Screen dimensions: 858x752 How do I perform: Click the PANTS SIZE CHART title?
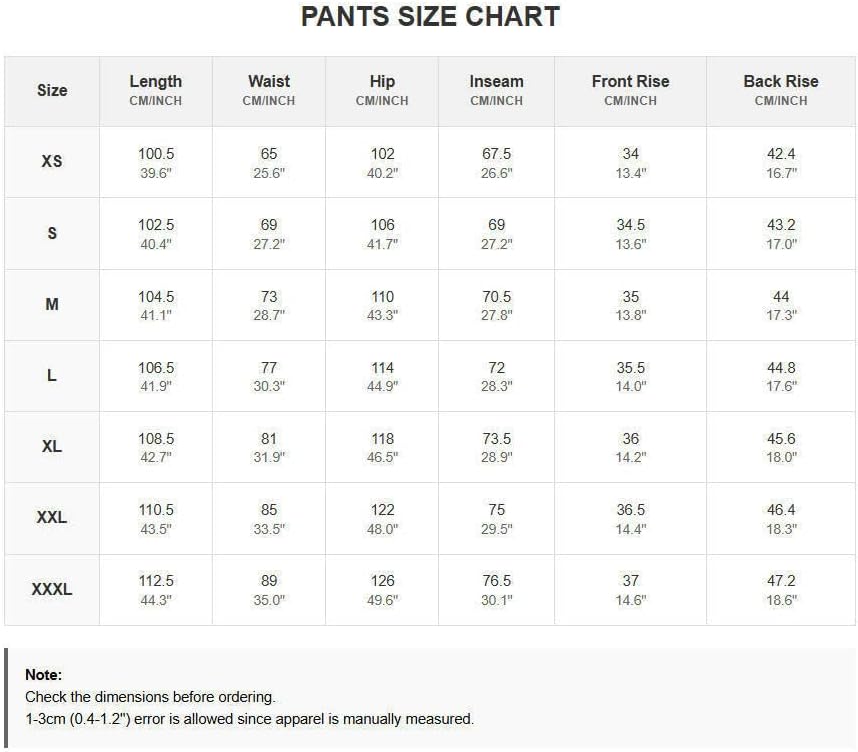pyautogui.click(x=430, y=17)
